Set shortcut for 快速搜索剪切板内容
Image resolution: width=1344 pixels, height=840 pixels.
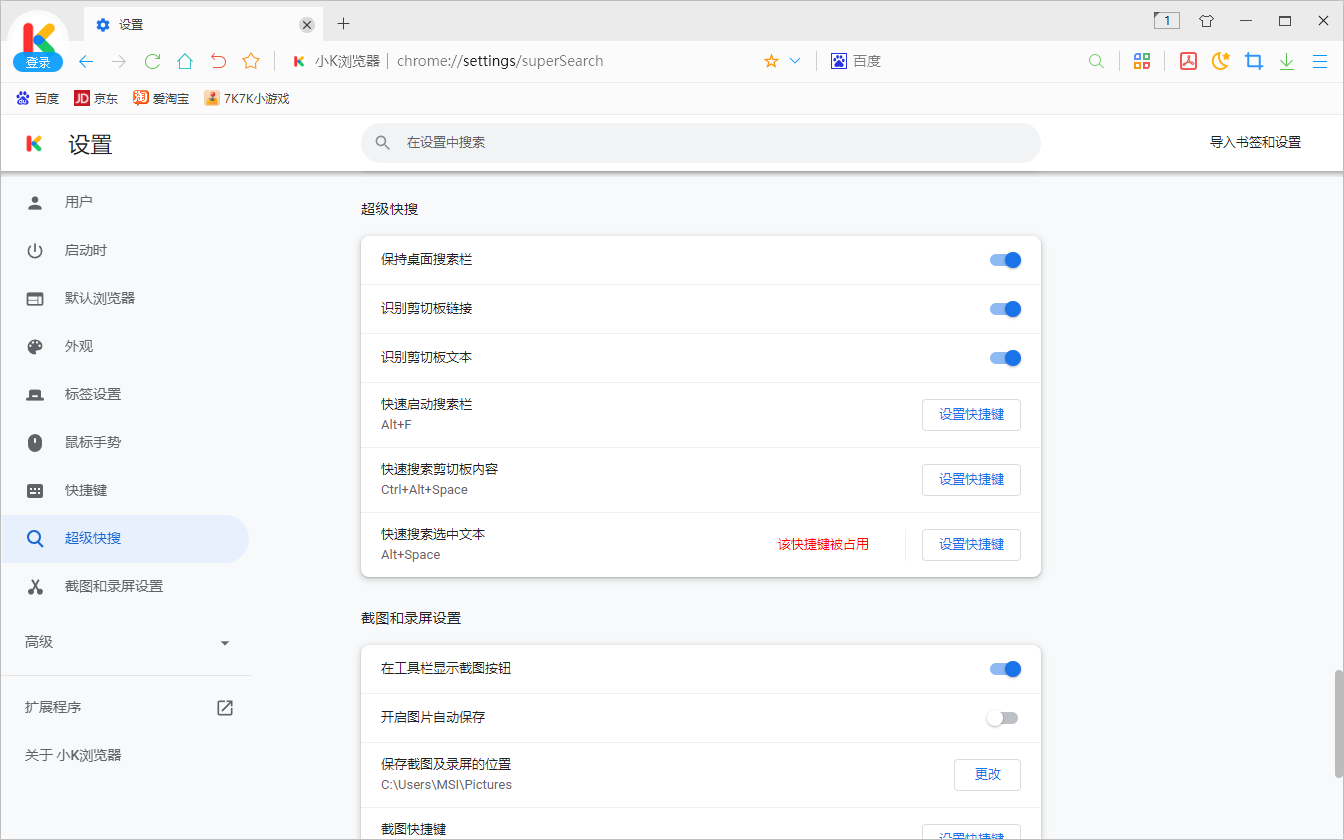(971, 480)
